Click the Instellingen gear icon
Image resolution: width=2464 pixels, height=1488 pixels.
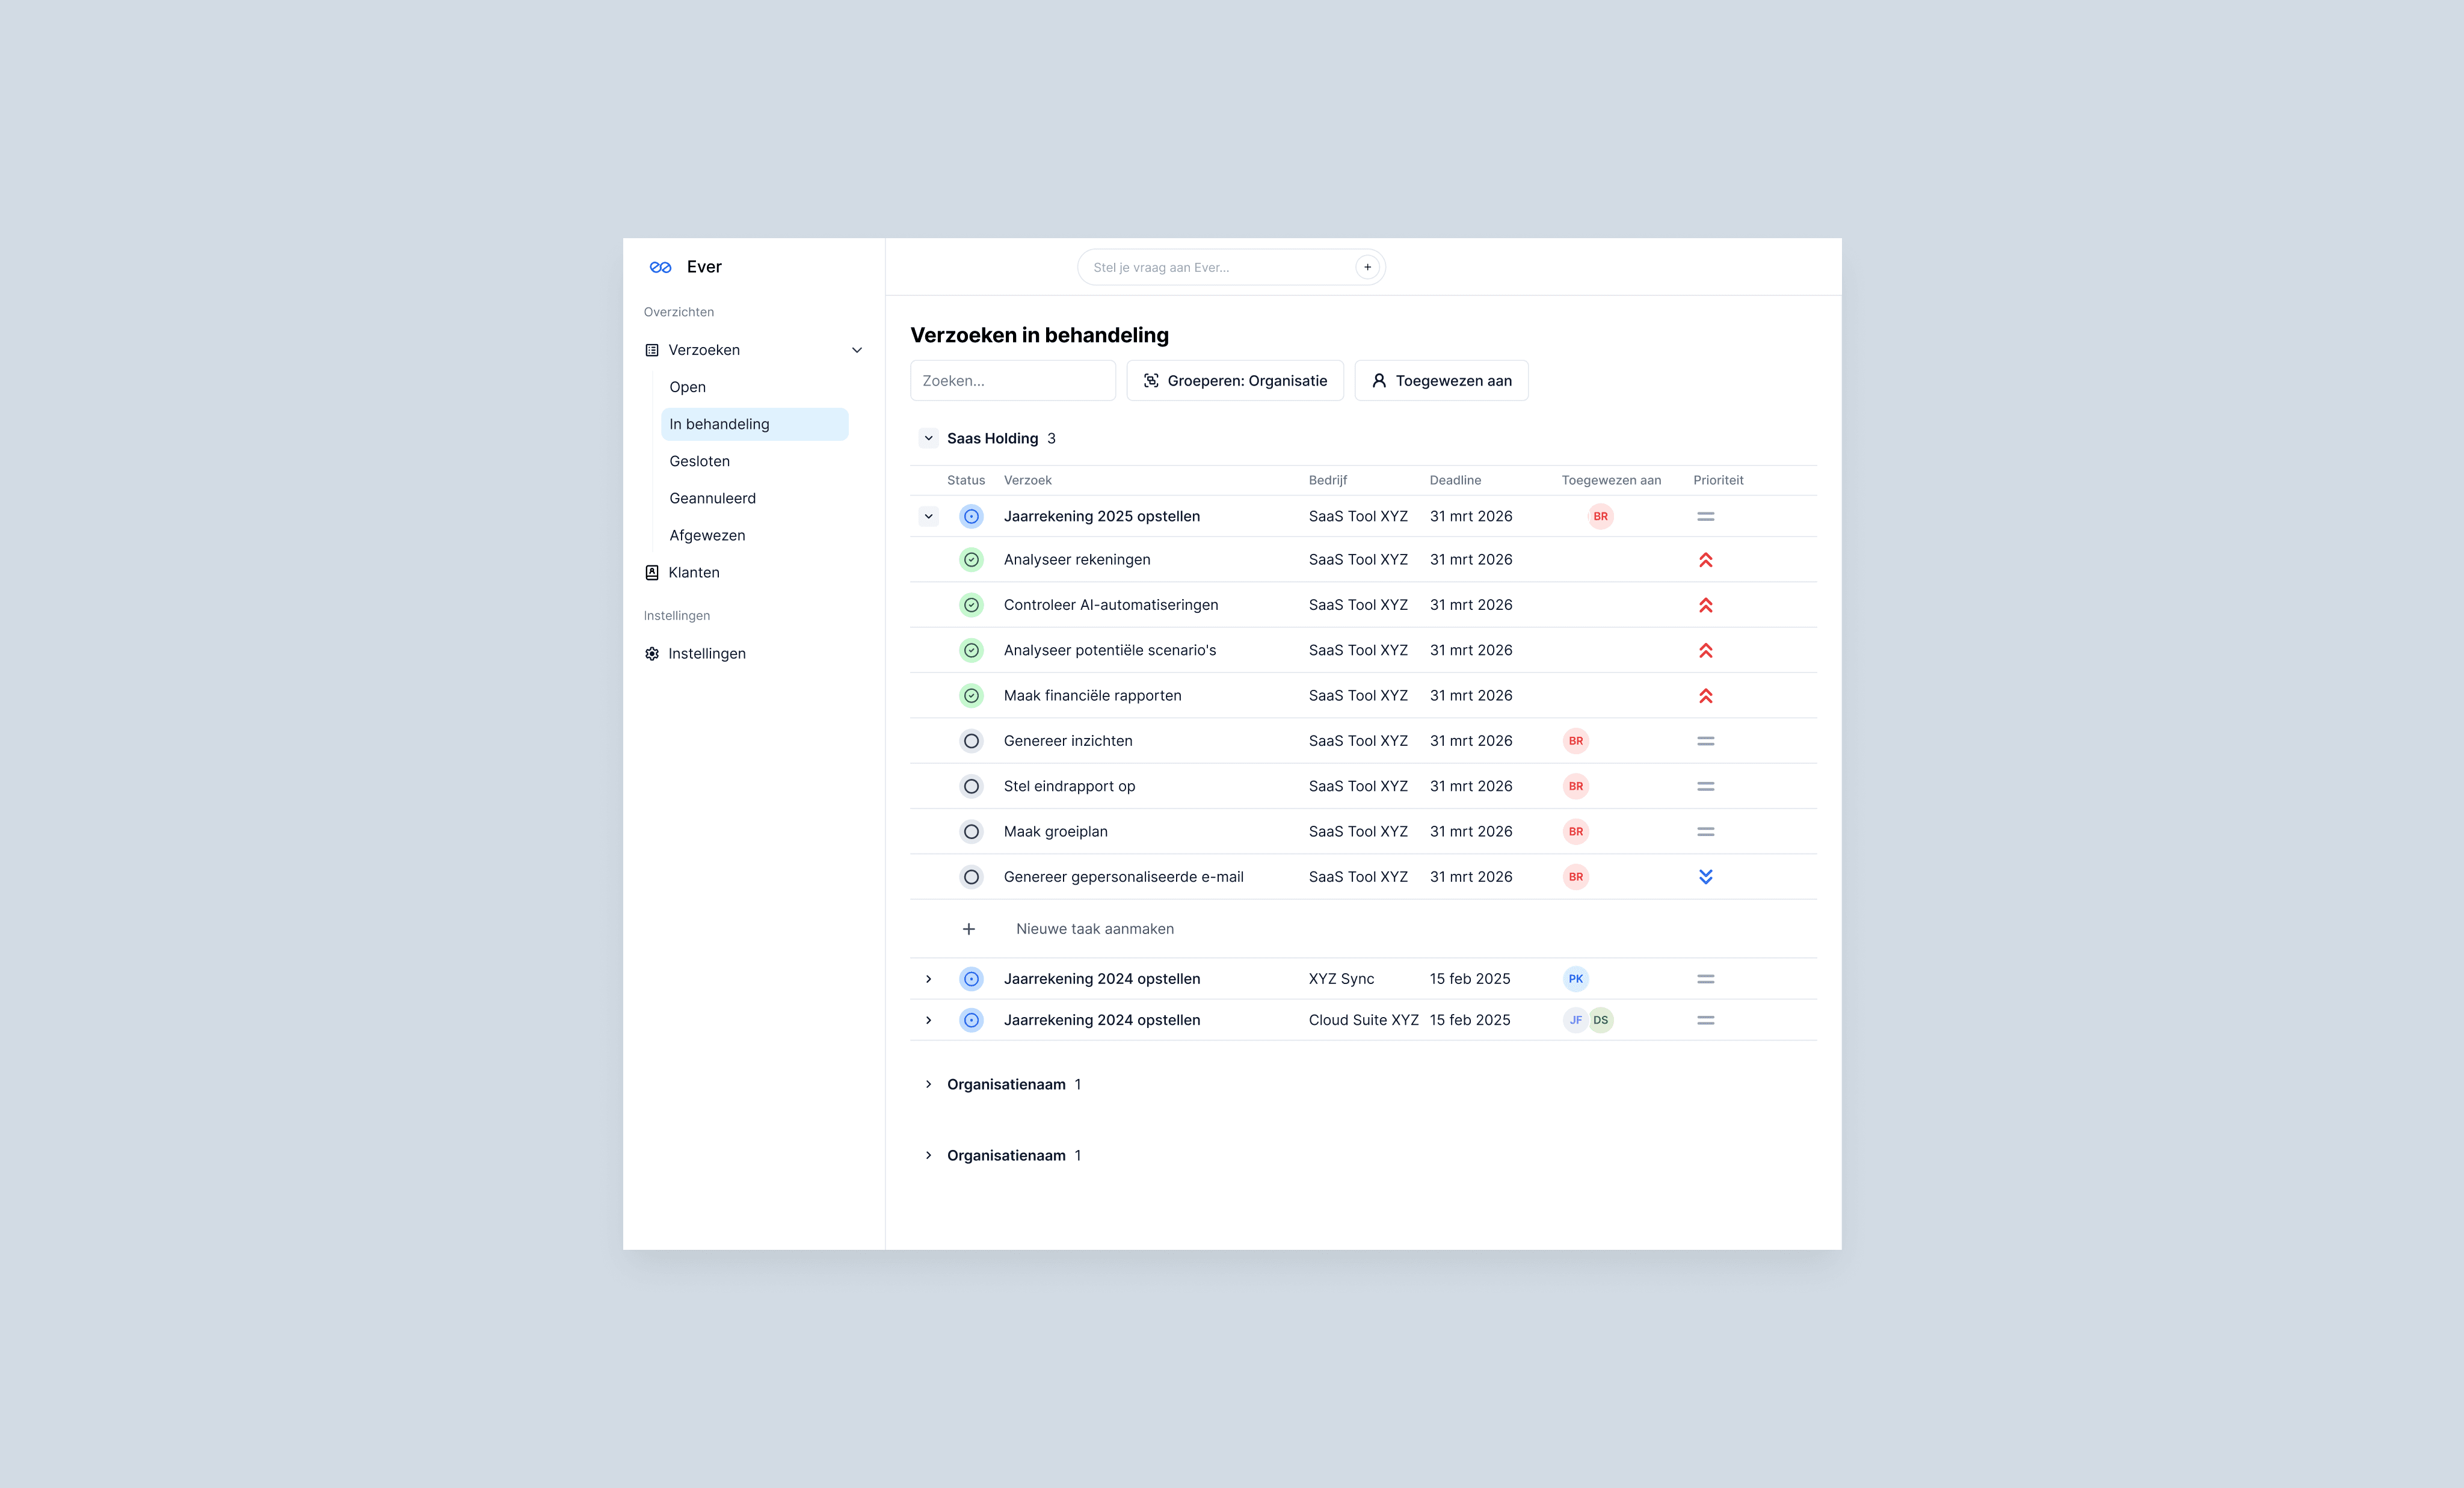click(x=652, y=653)
